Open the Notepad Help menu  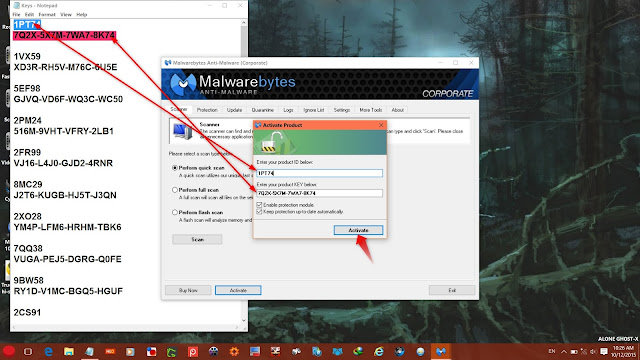tap(82, 15)
